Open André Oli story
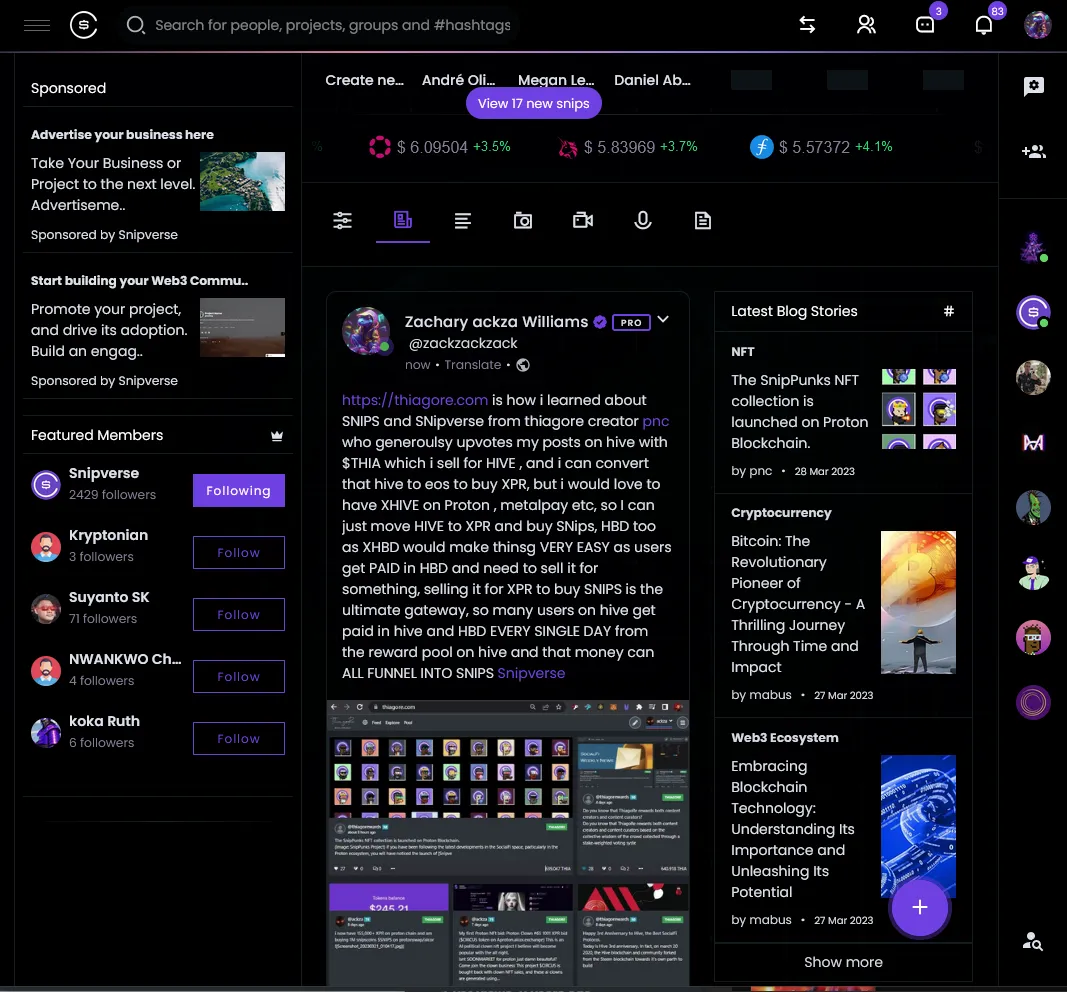 459,80
